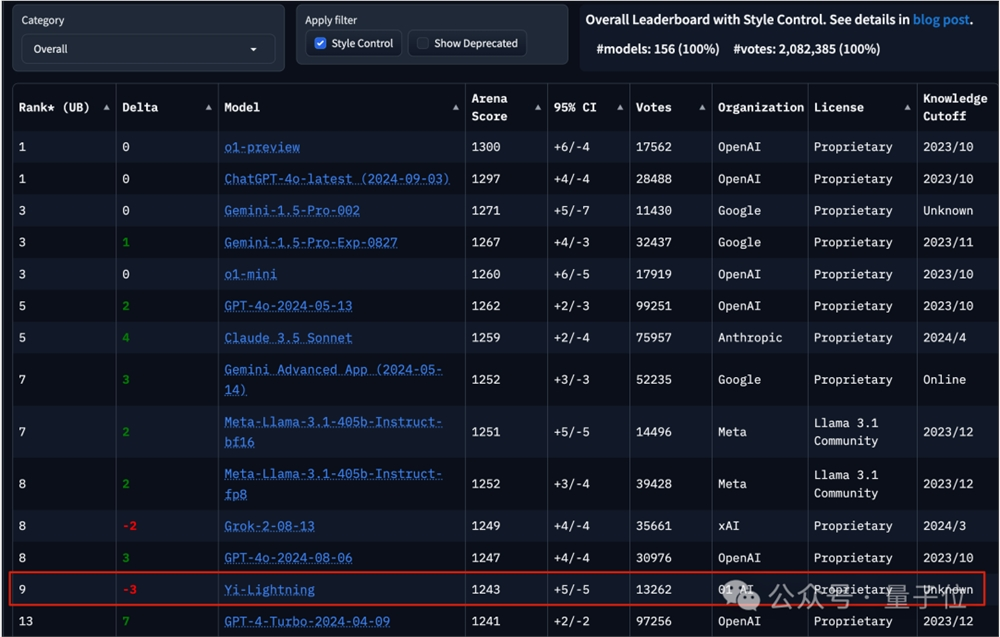This screenshot has height=637, width=1000.
Task: Click the 75957 votes cell
Action: (654, 338)
